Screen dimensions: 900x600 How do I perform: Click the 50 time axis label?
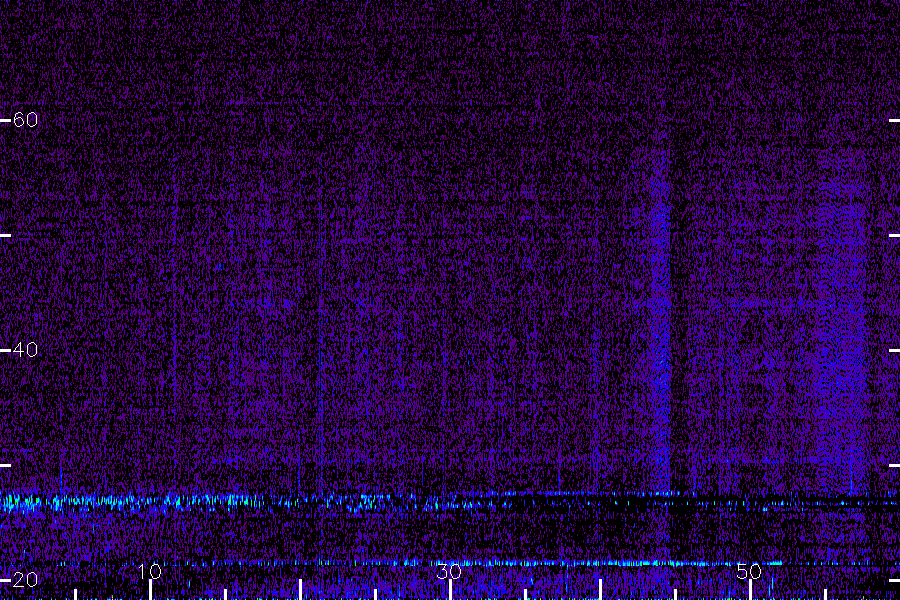[x=749, y=571]
